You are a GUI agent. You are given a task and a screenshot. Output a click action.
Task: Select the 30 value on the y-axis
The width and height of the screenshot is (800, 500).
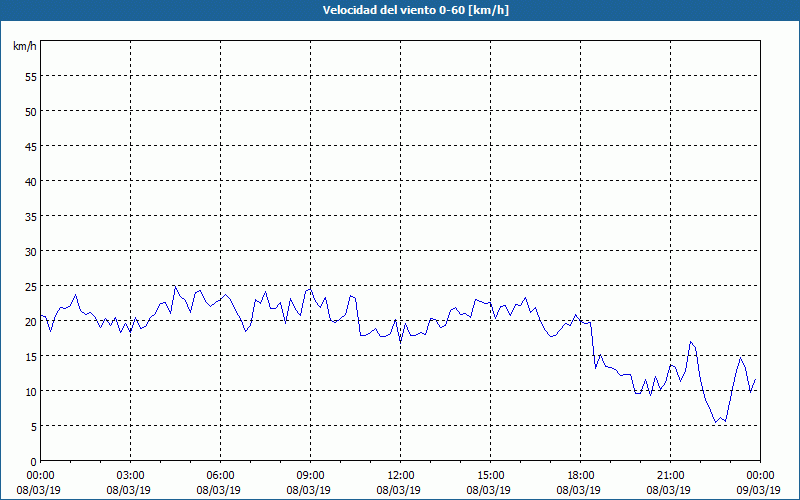[31, 251]
